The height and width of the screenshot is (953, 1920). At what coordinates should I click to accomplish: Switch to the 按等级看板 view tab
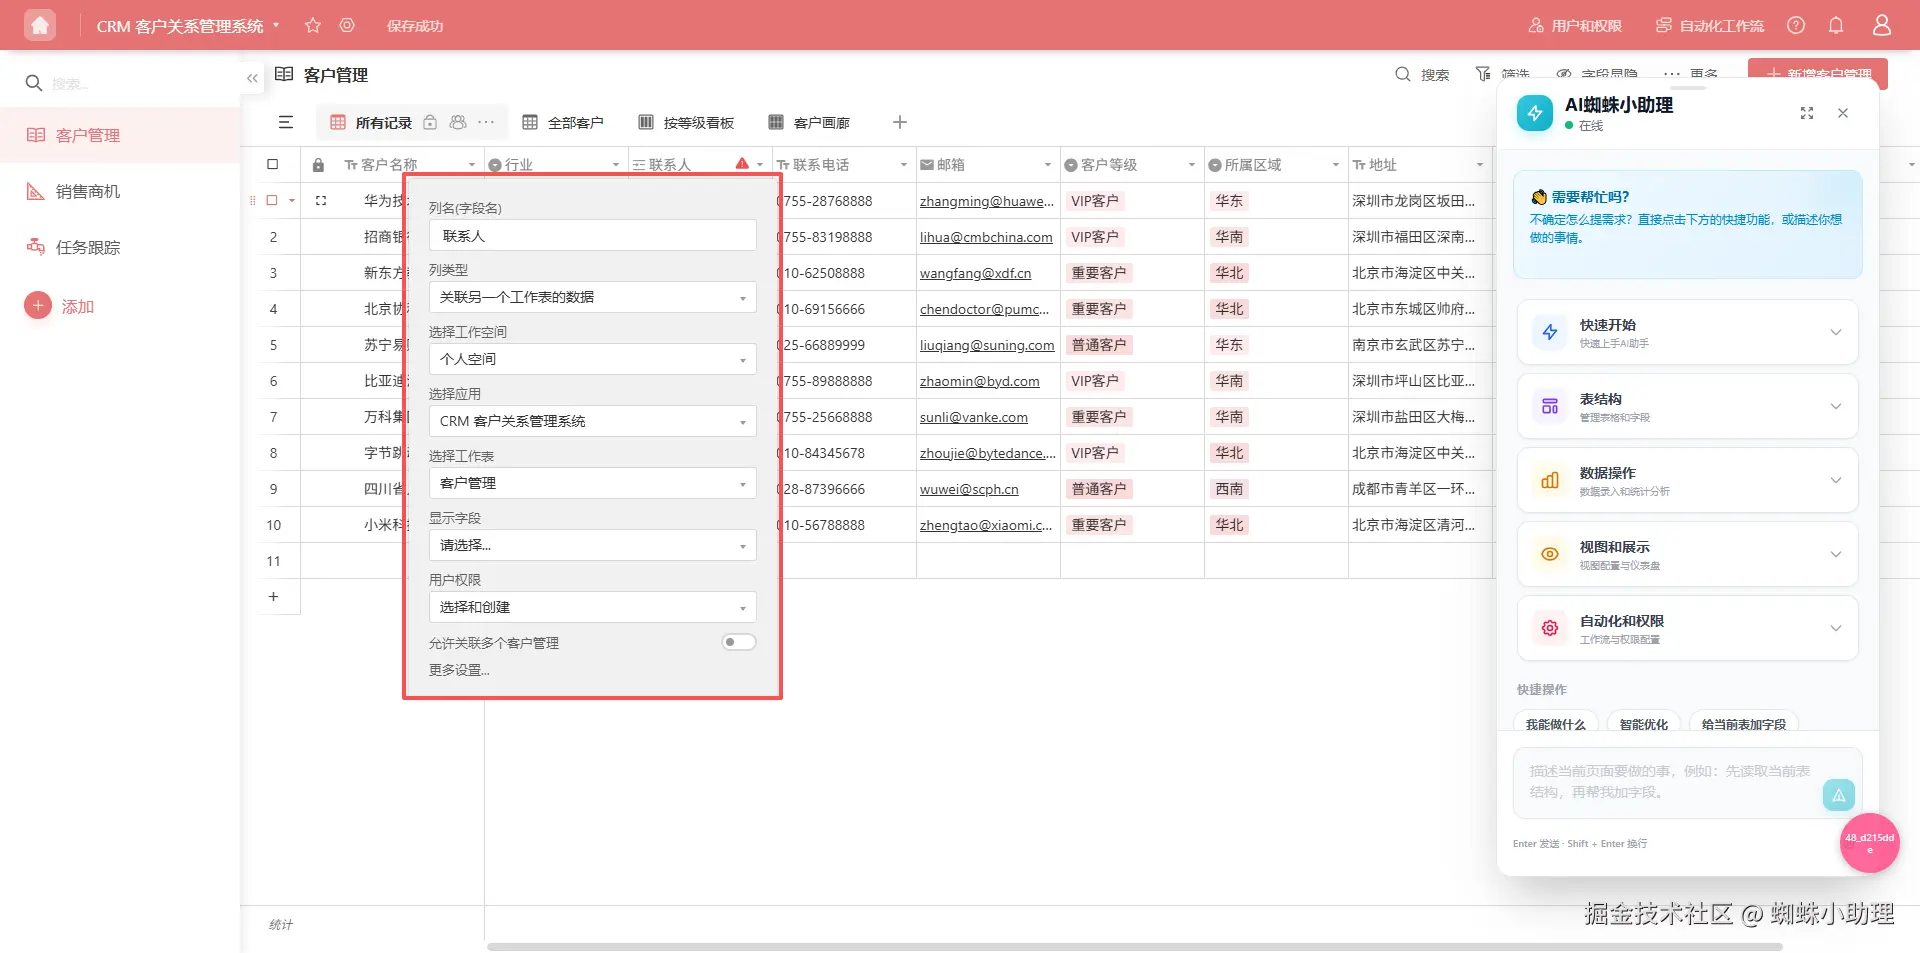pyautogui.click(x=686, y=122)
